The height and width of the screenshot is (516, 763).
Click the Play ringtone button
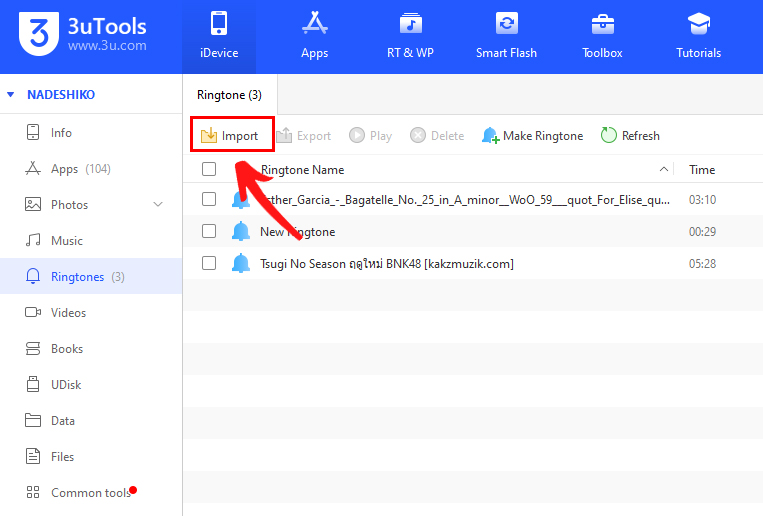[370, 135]
